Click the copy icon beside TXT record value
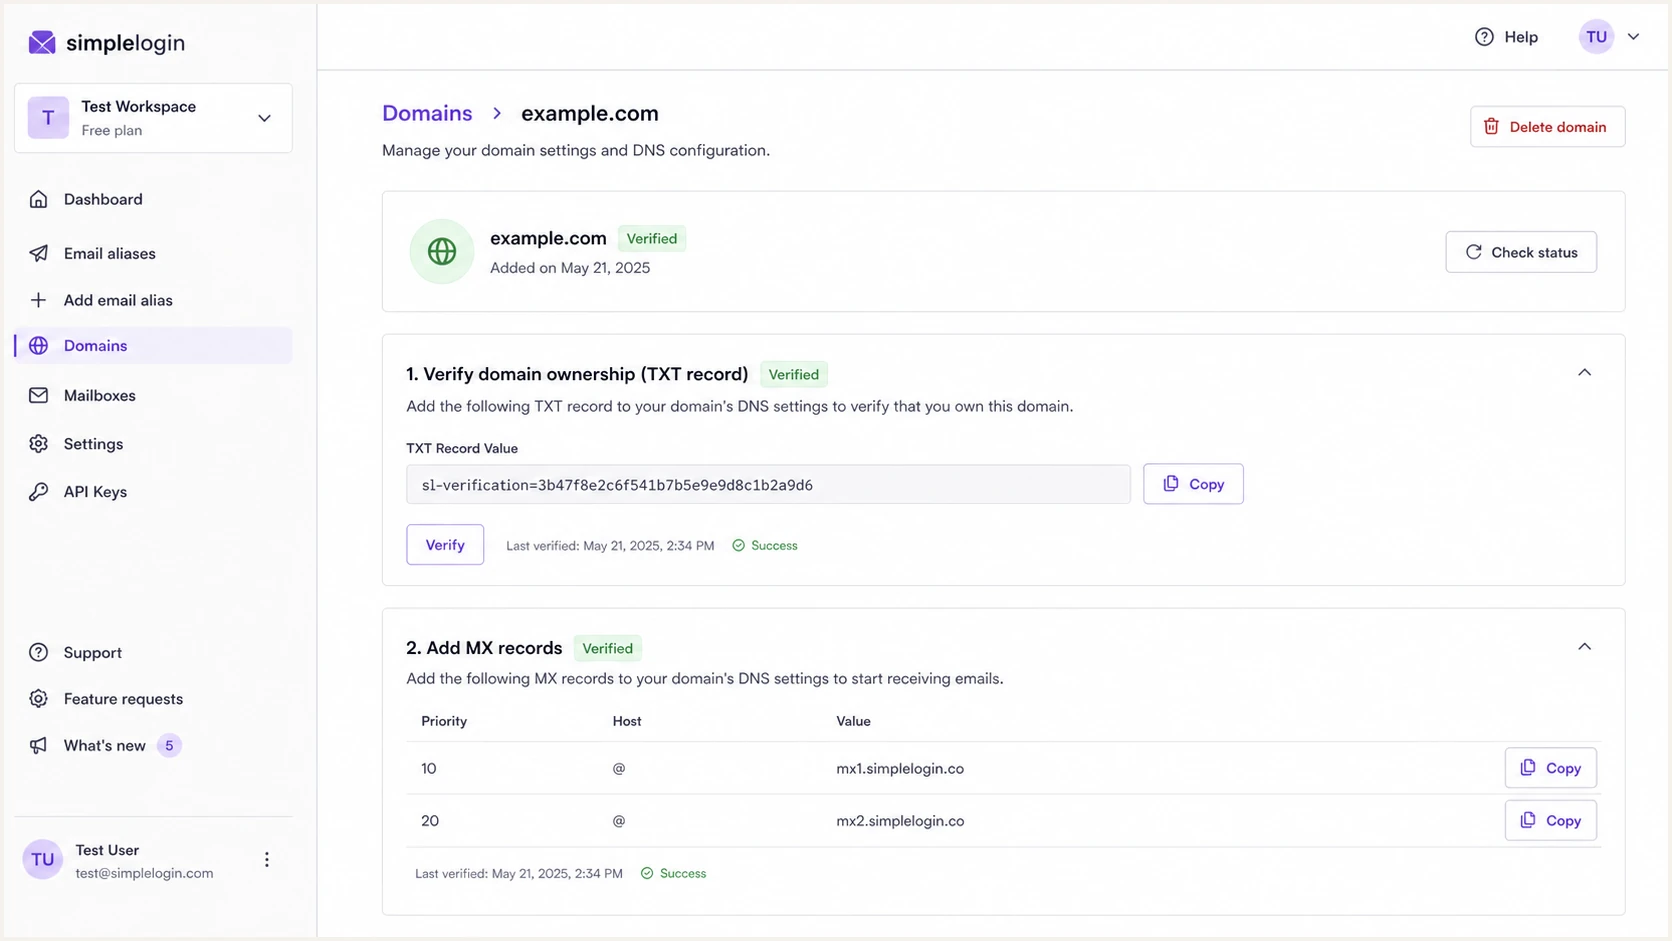The image size is (1672, 941). [1170, 484]
